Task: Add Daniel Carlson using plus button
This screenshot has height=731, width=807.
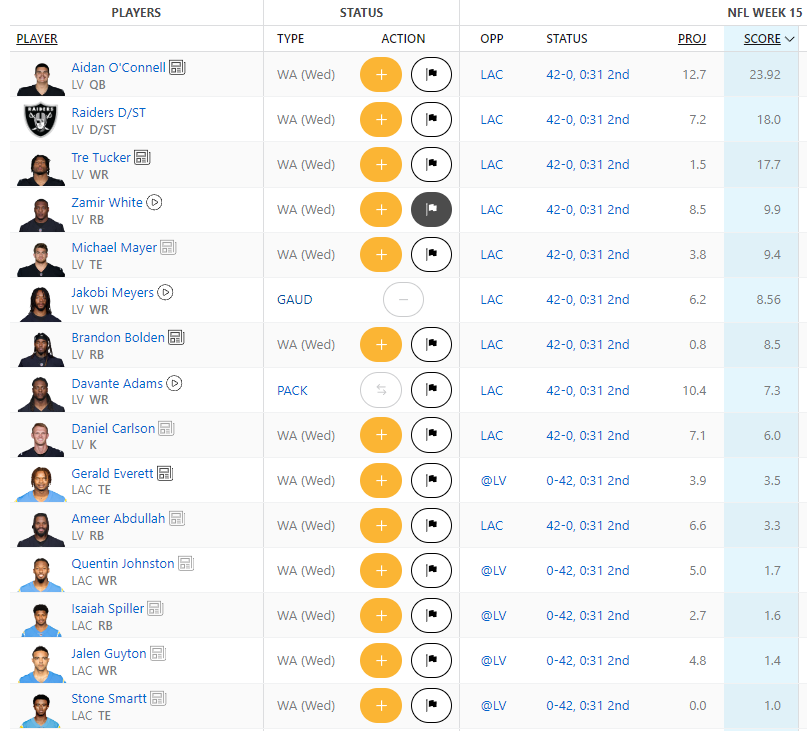Action: coord(381,435)
